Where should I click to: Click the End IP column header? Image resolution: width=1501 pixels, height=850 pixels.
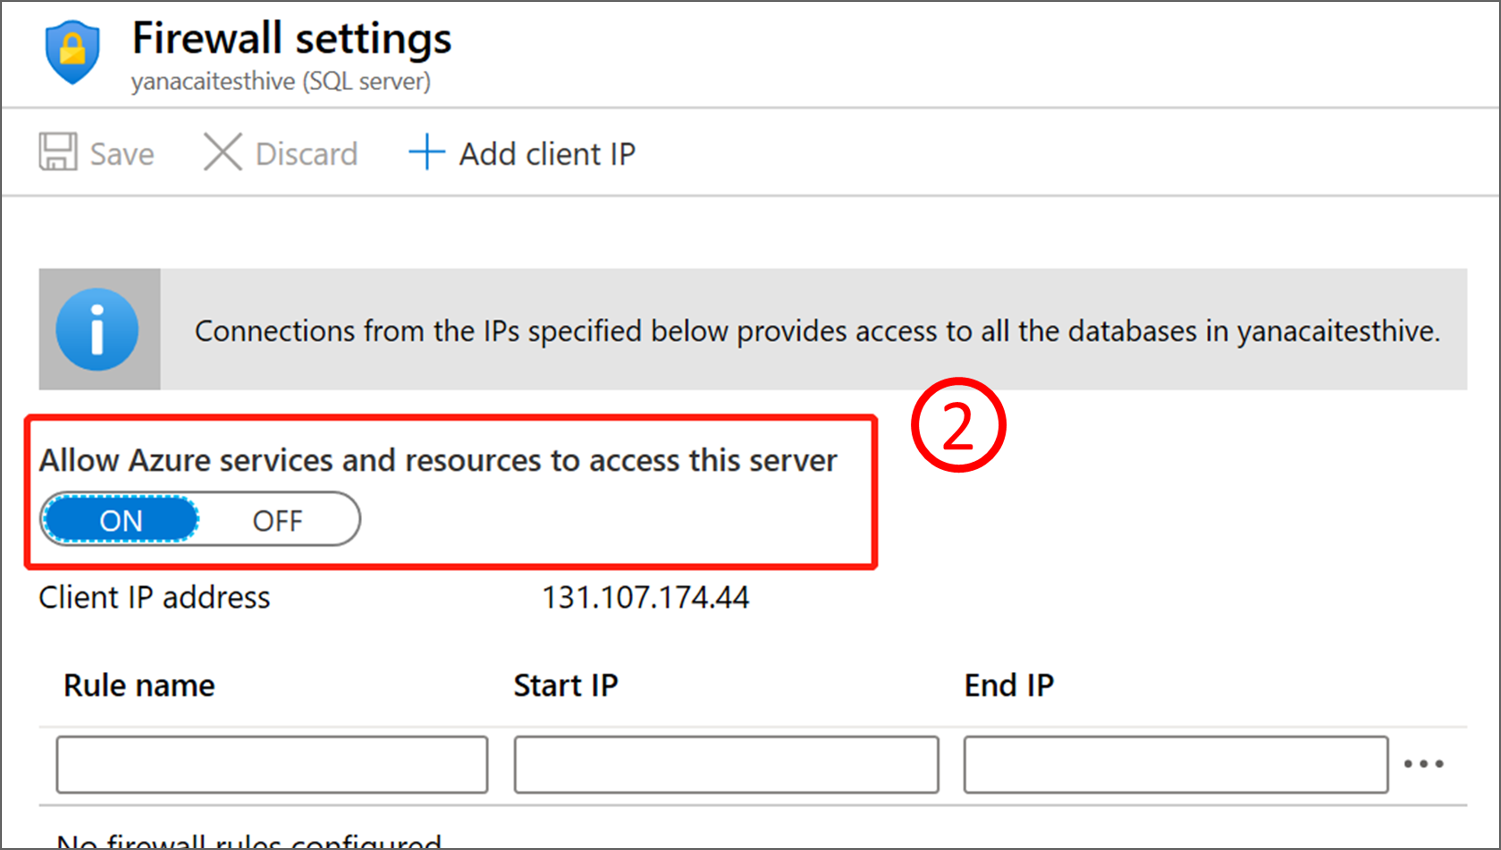click(x=1008, y=686)
